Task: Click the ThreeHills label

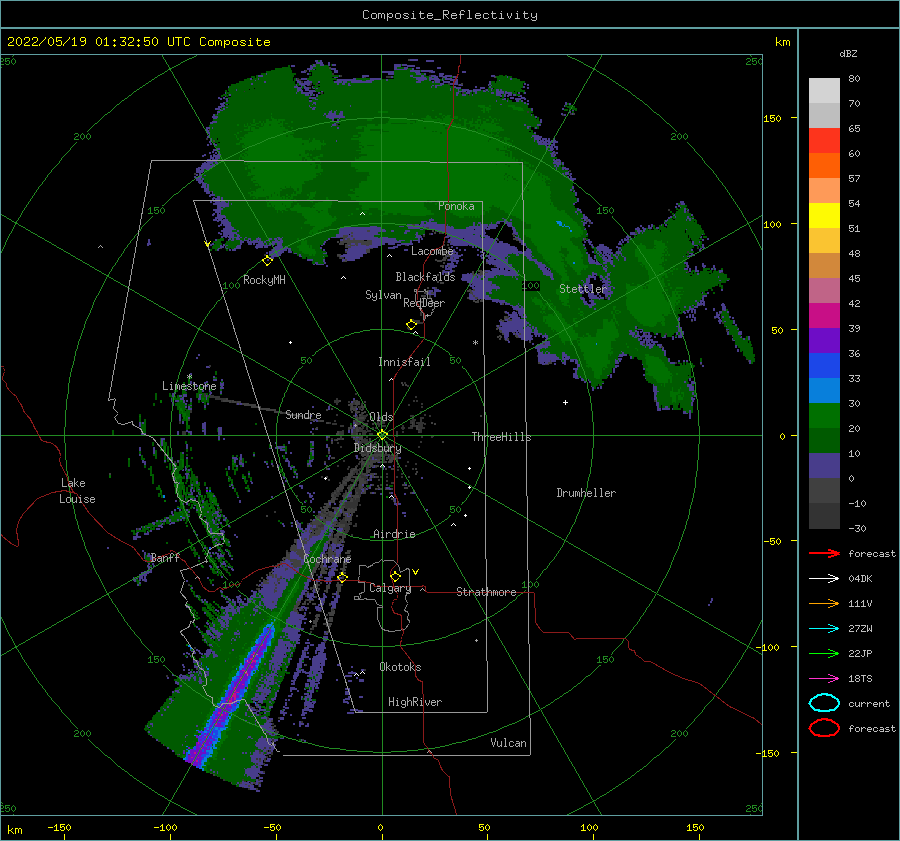Action: 501,437
